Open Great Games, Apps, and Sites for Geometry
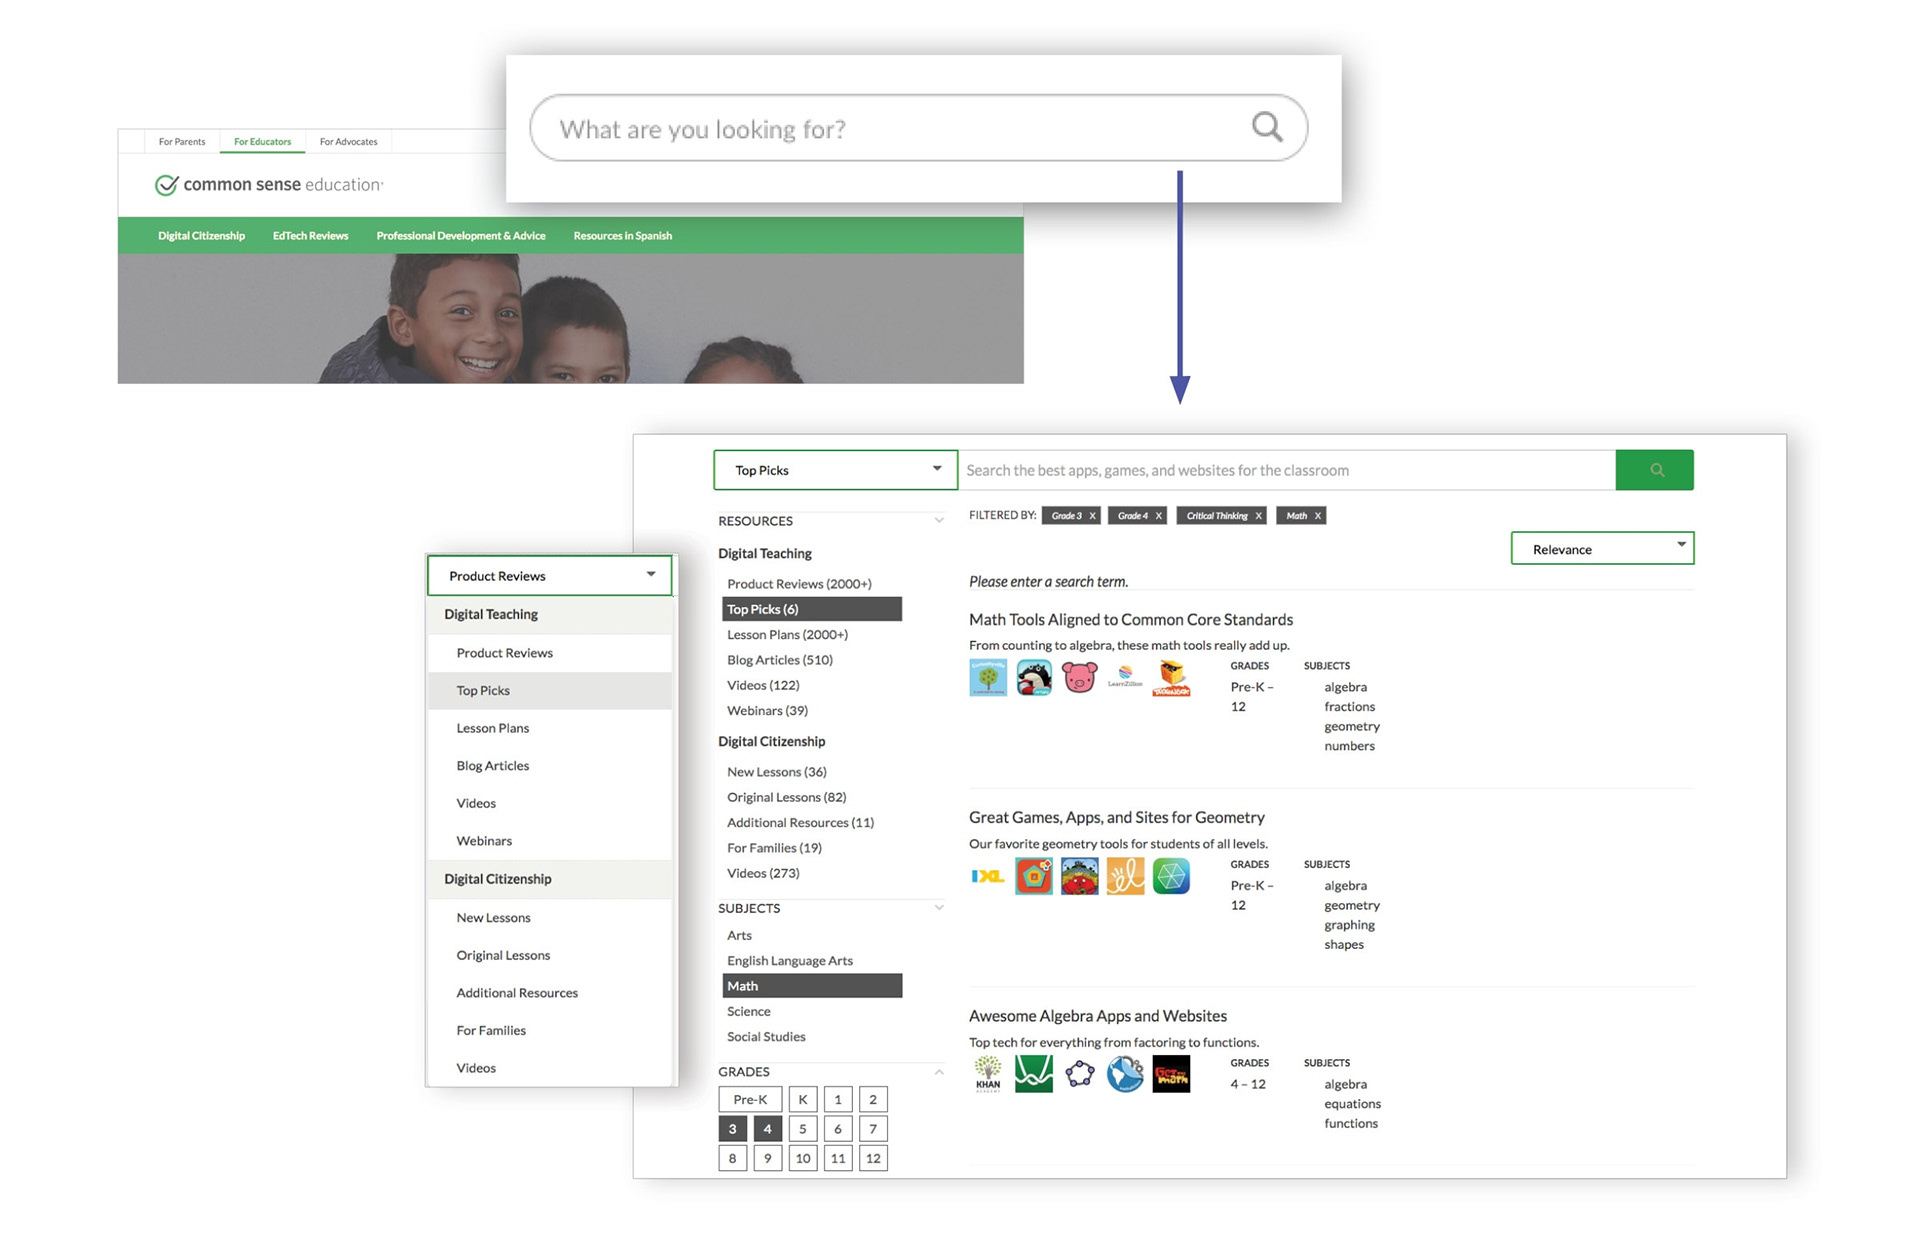Viewport: 1920px width, 1240px height. [x=1117, y=818]
